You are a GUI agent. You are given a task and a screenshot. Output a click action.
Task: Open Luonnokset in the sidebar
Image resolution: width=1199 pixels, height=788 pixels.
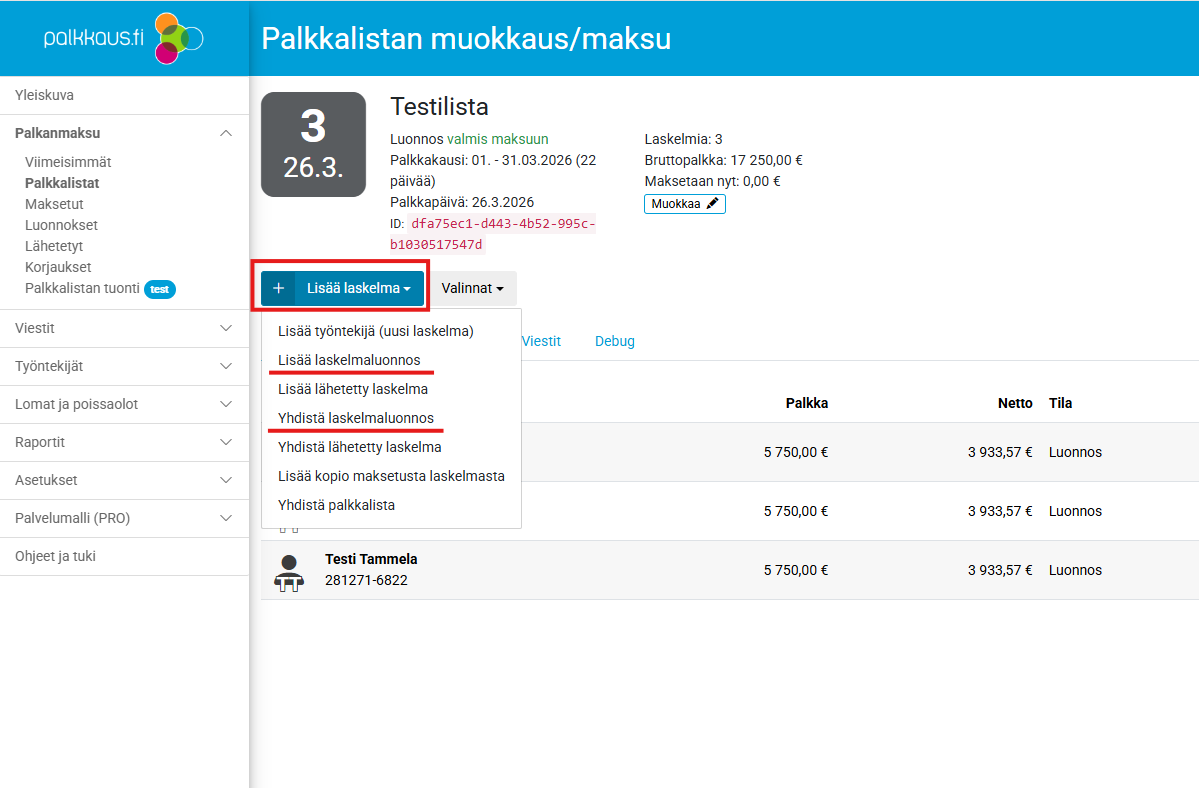(x=61, y=225)
